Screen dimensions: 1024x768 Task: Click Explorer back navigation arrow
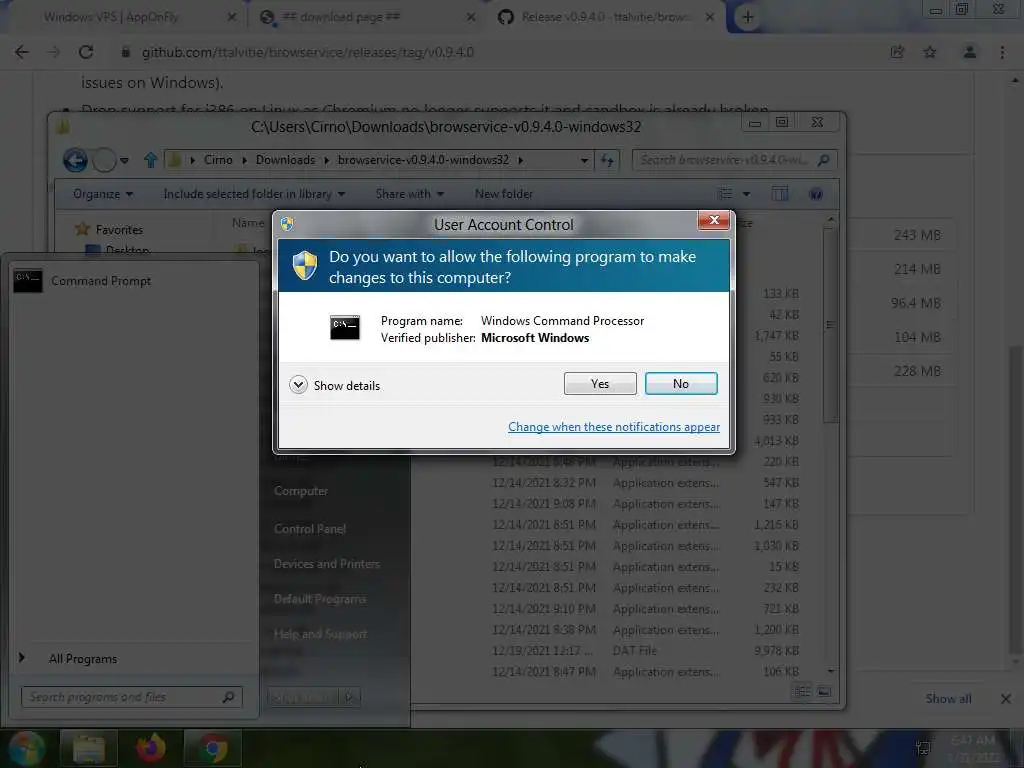(75, 160)
